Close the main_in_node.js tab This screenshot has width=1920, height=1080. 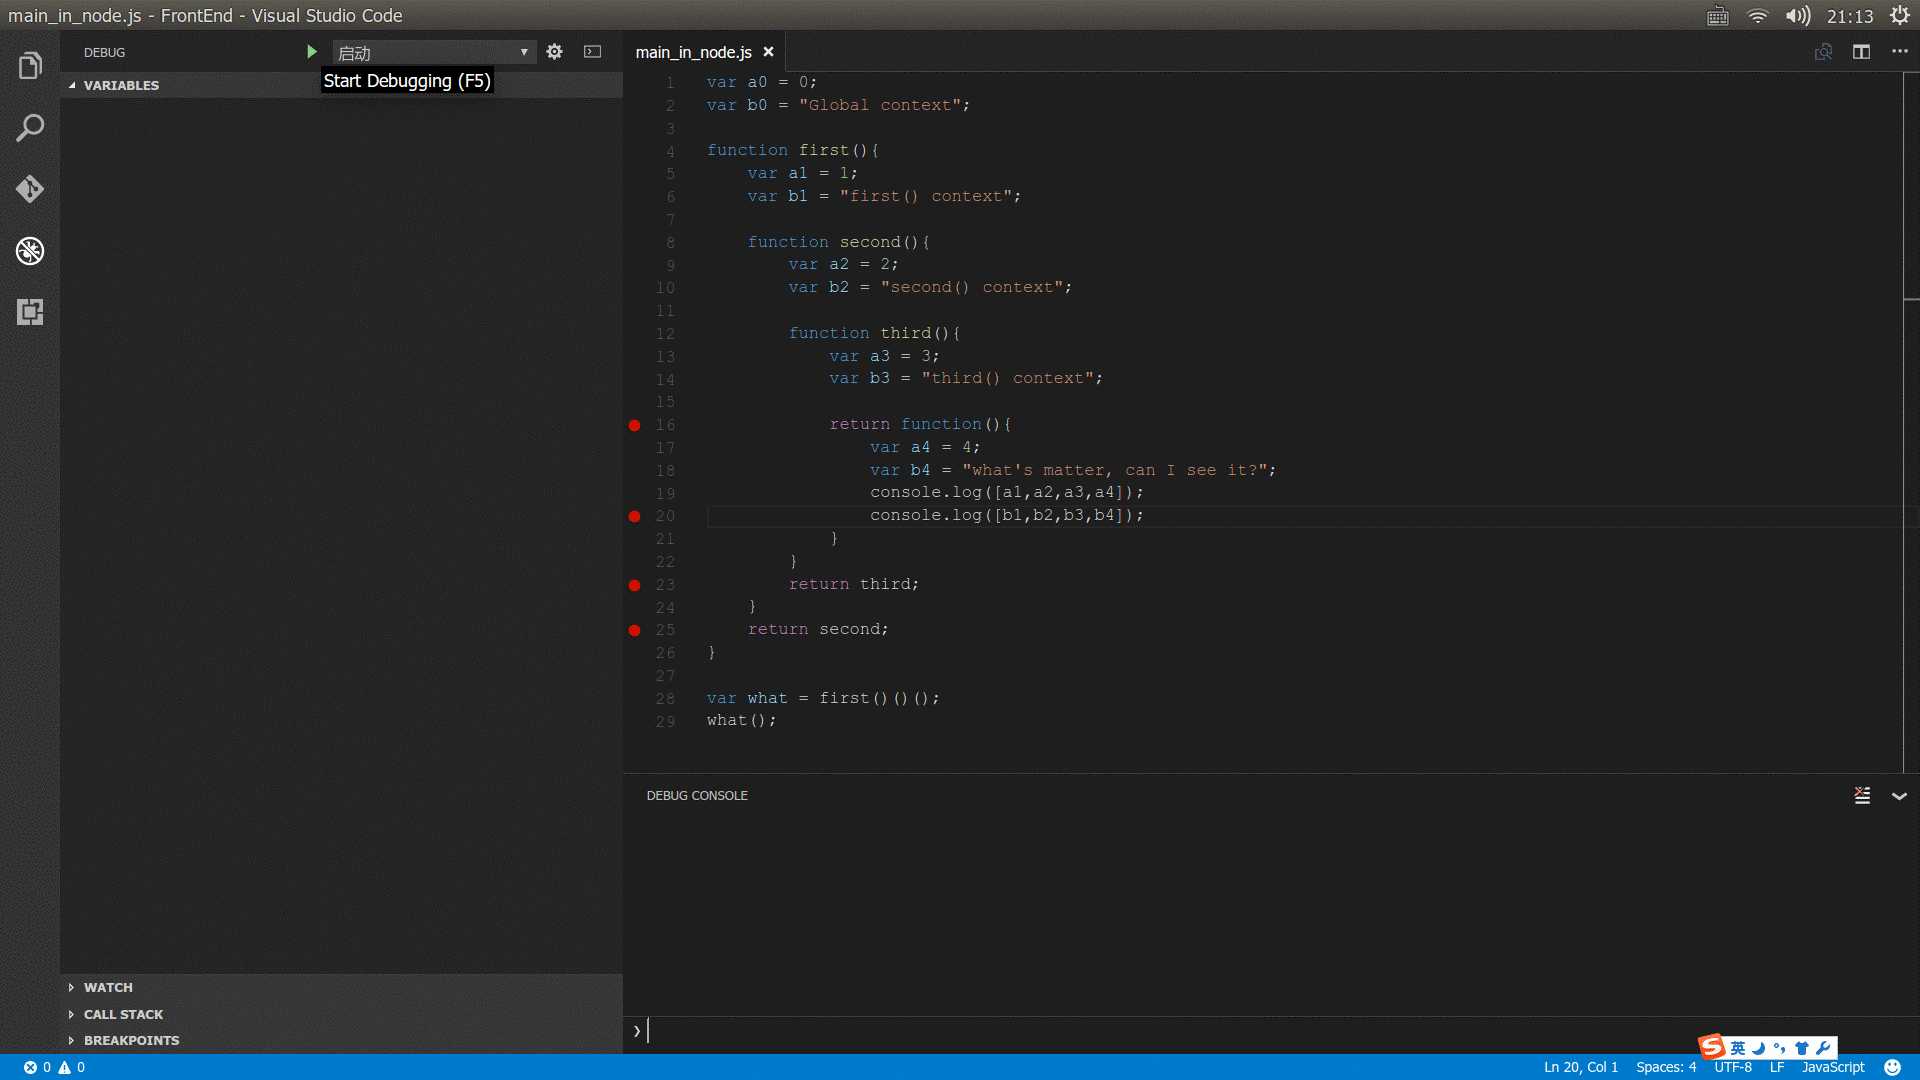click(x=768, y=52)
